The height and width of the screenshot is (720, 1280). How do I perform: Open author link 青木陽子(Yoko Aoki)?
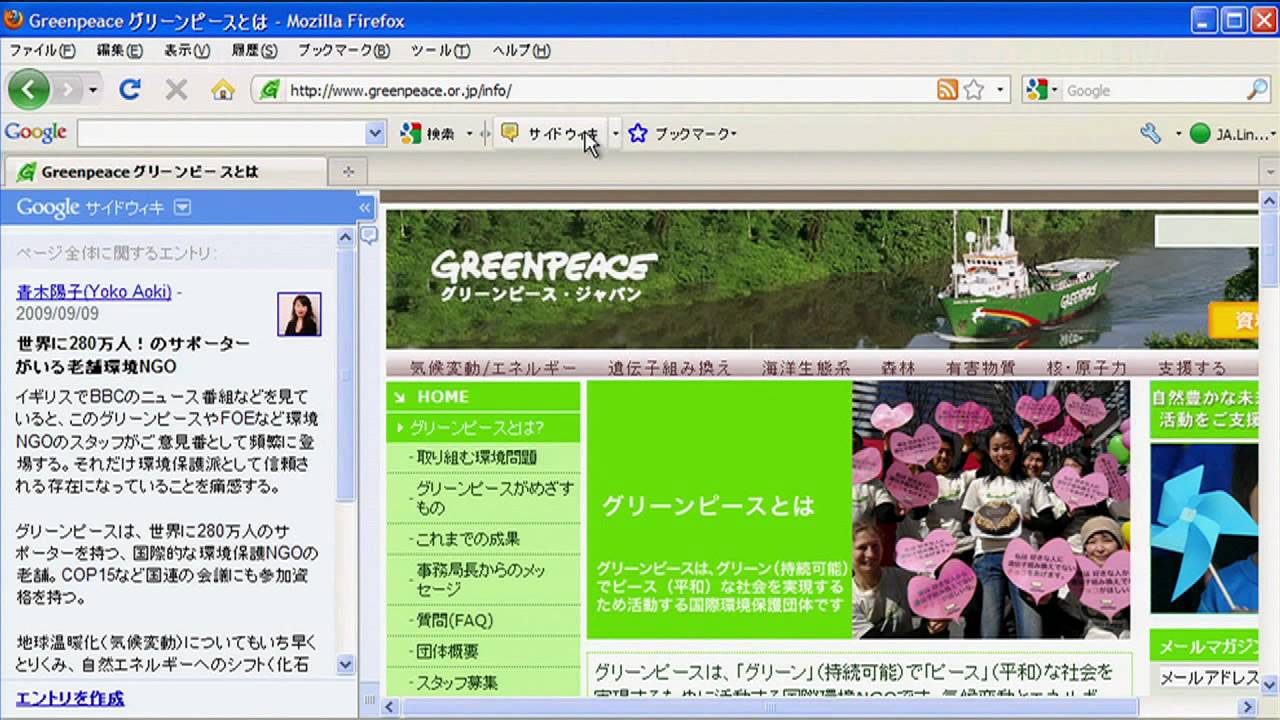[94, 292]
